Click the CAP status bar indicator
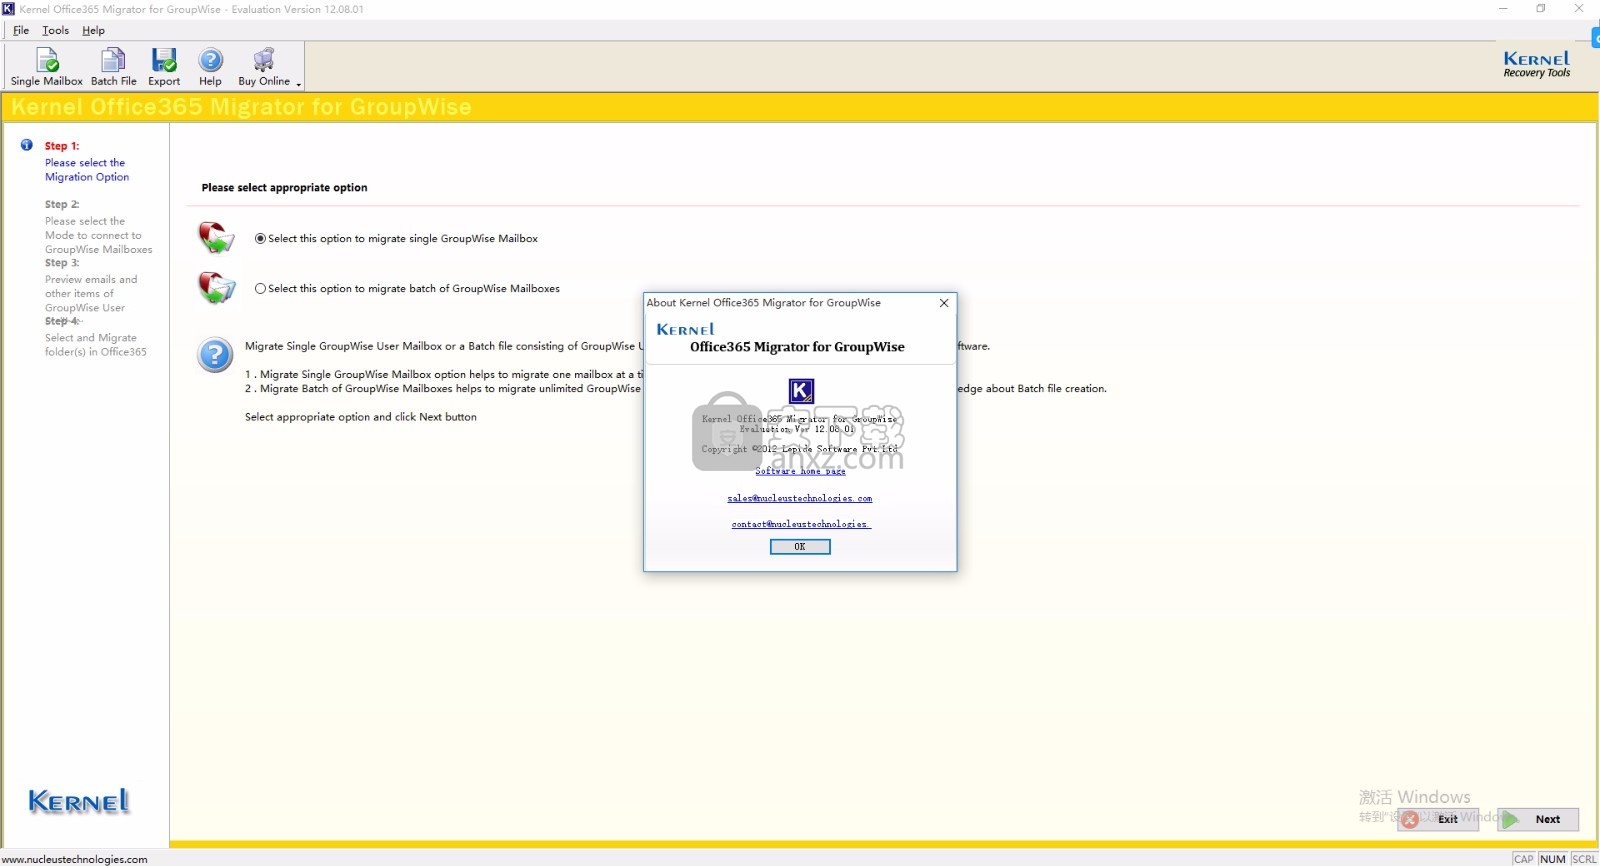1600x866 pixels. 1523,859
